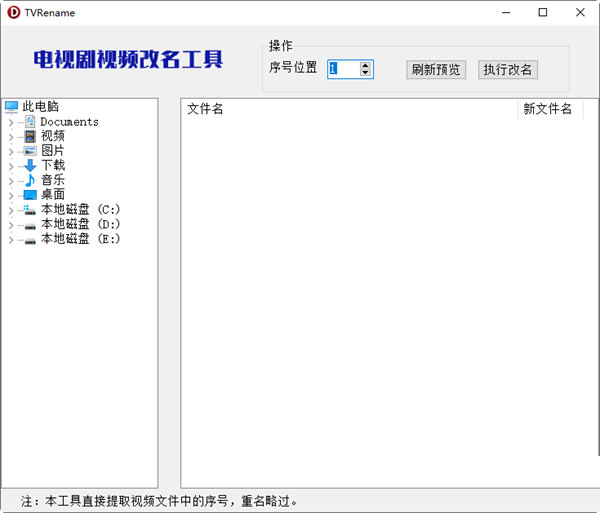Select the Documents folder icon

30,121
